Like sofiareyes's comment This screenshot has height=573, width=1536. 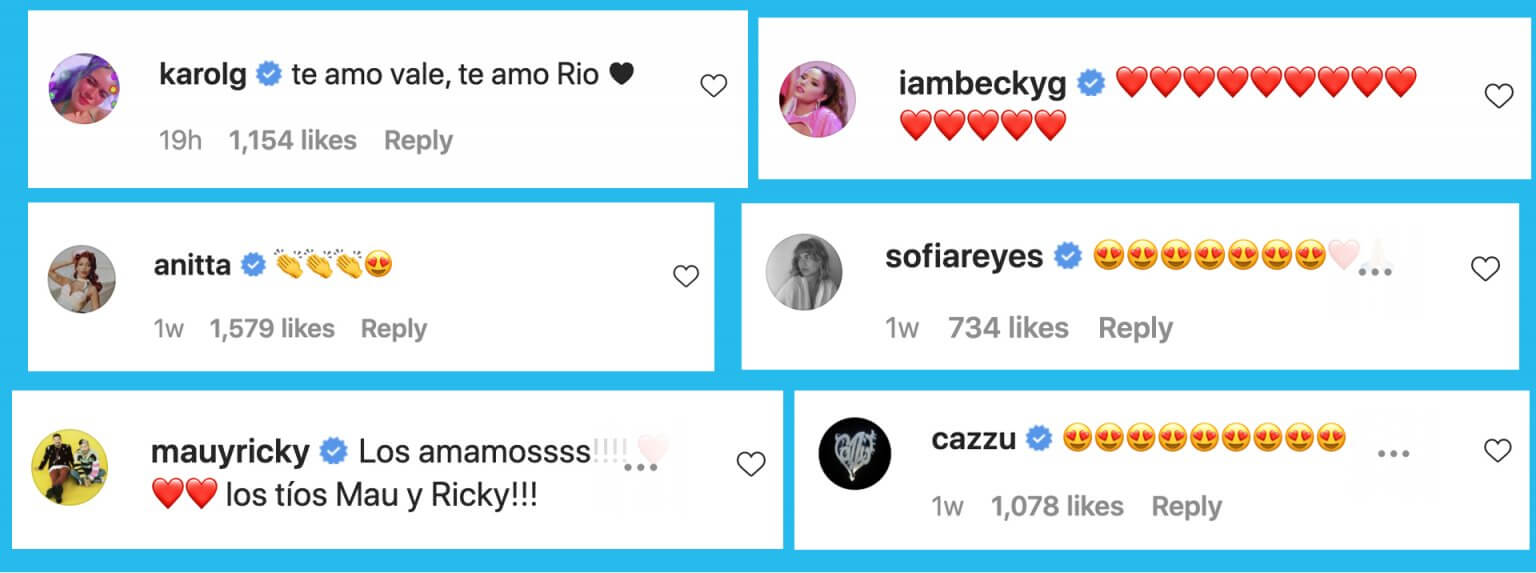pyautogui.click(x=1485, y=268)
